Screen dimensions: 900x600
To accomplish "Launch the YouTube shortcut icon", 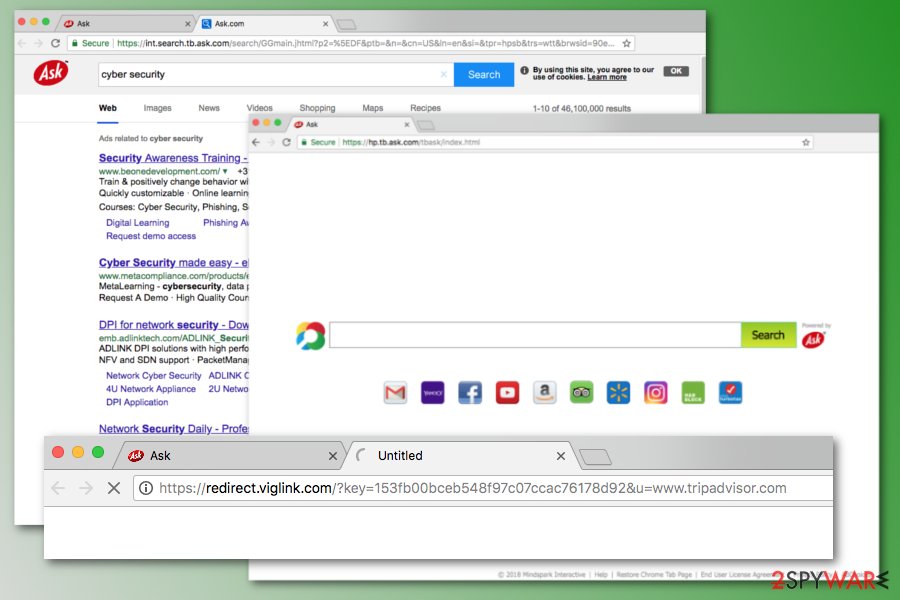I will coord(507,393).
